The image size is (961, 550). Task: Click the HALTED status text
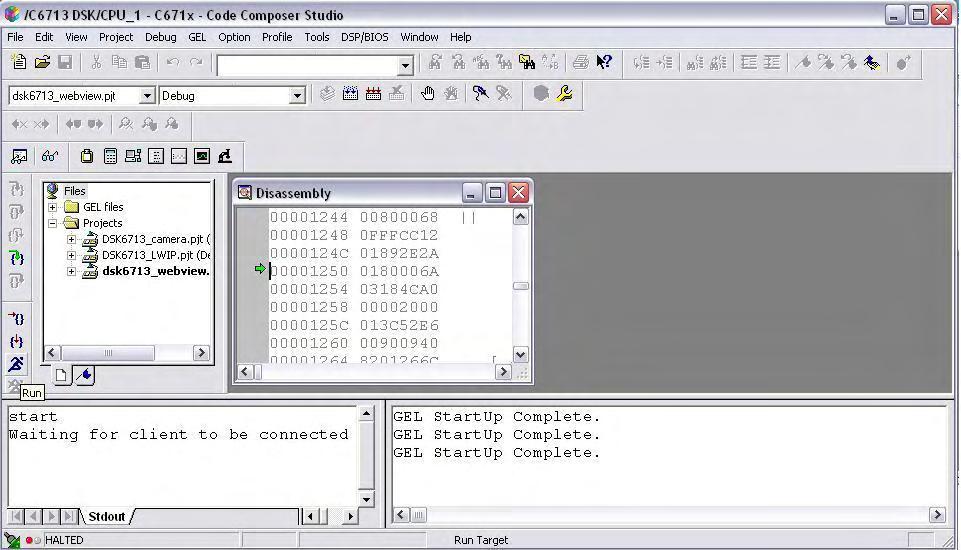coord(64,540)
